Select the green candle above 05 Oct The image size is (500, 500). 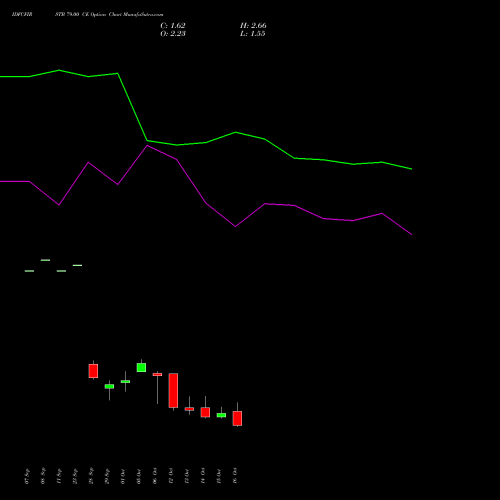[x=141, y=367]
